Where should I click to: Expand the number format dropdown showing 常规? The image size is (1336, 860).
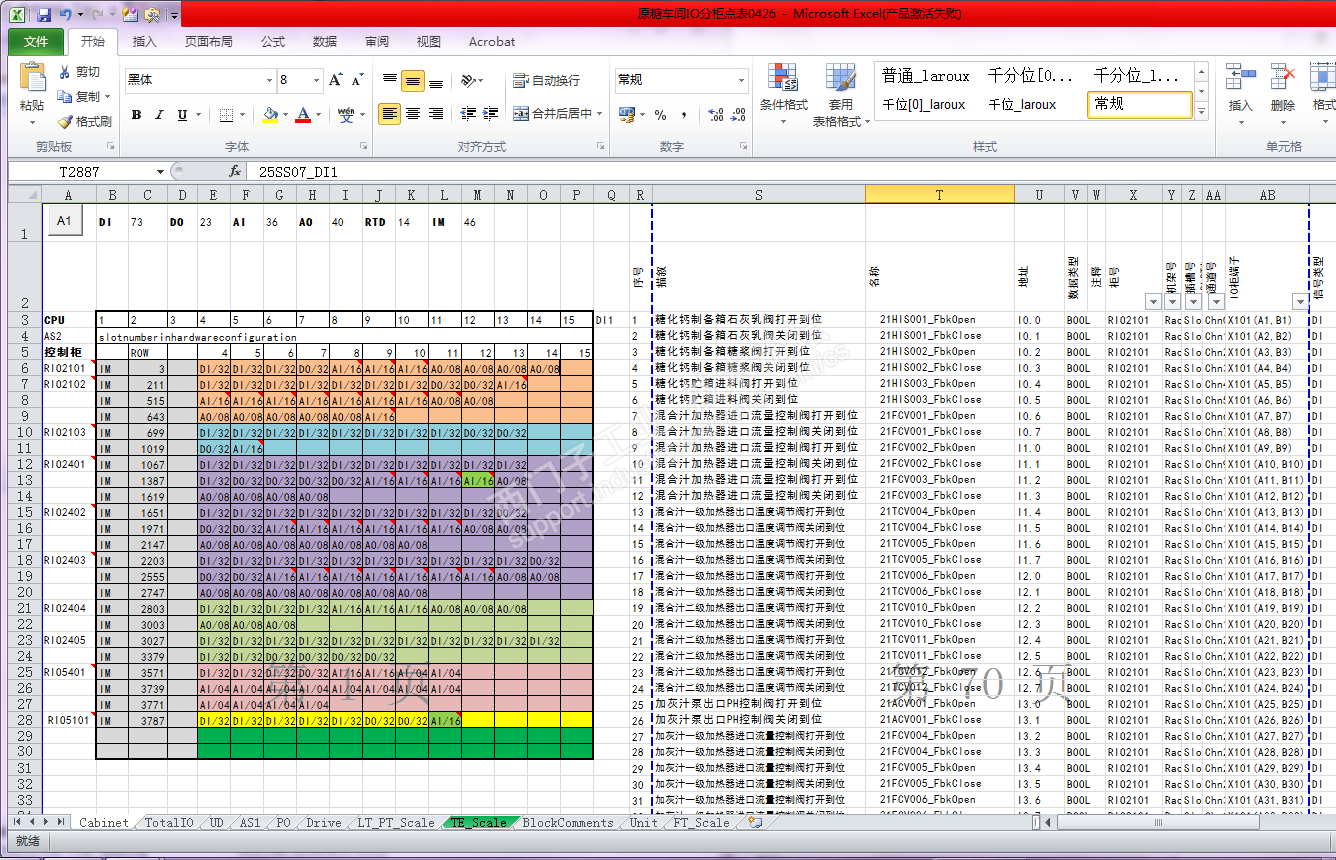click(x=741, y=80)
